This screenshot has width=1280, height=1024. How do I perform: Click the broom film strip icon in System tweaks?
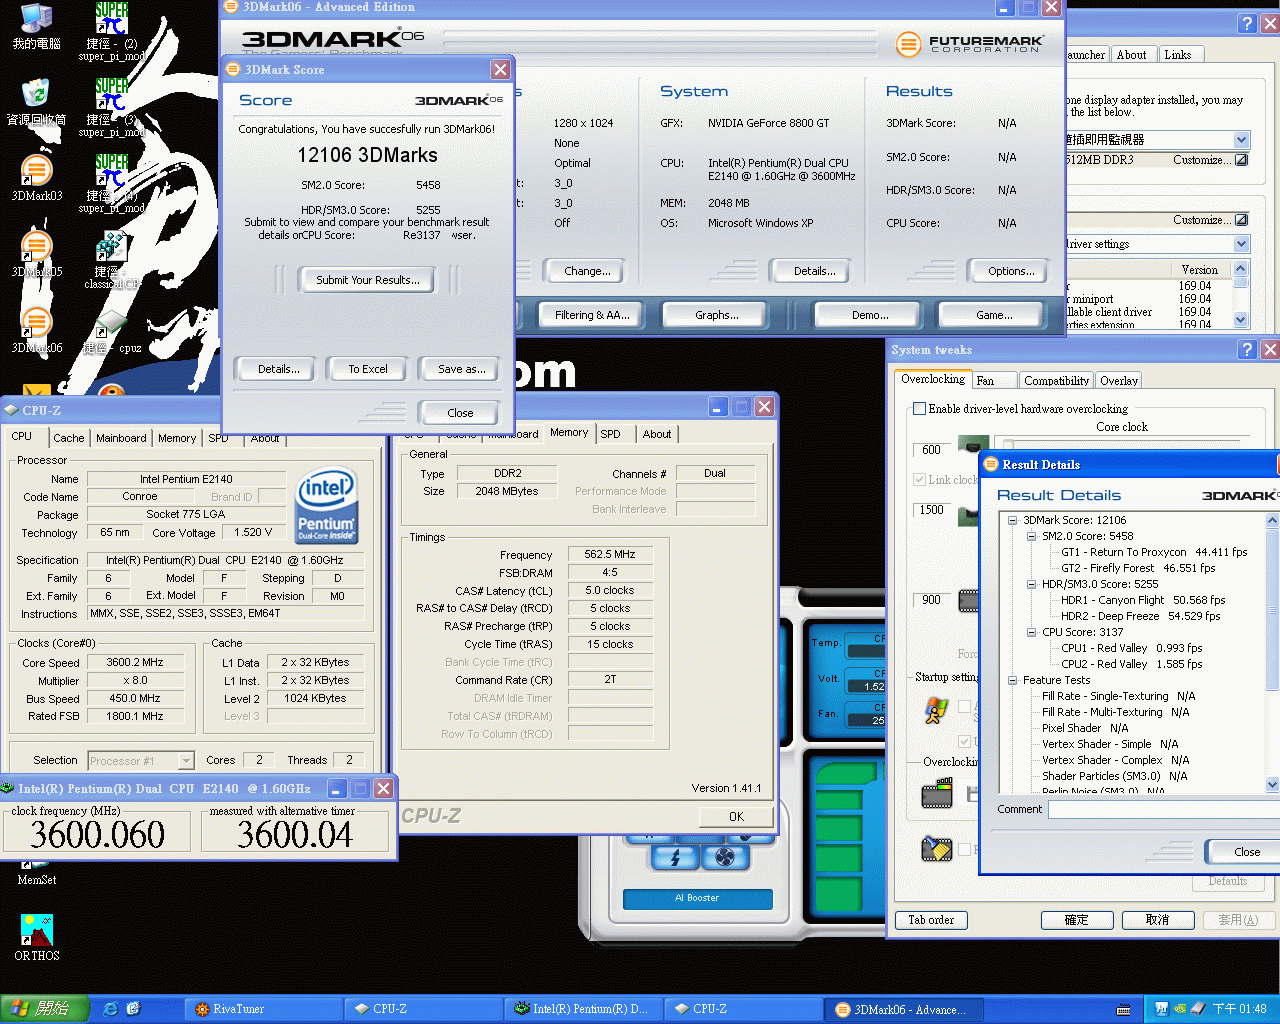[x=937, y=849]
